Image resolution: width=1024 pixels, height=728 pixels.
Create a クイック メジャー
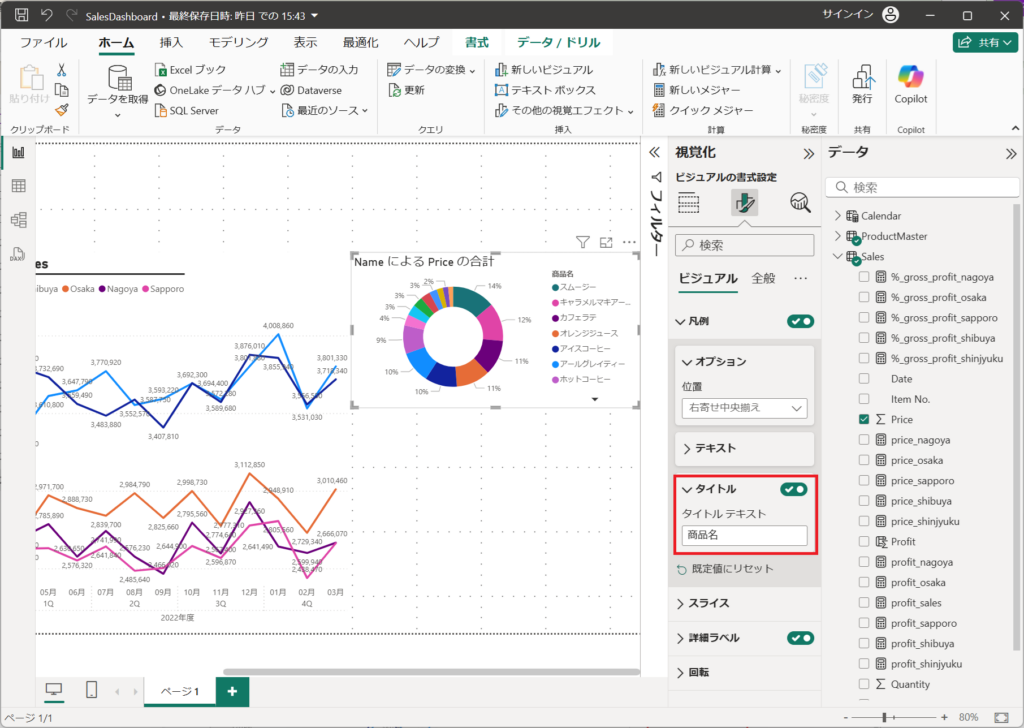(x=703, y=110)
